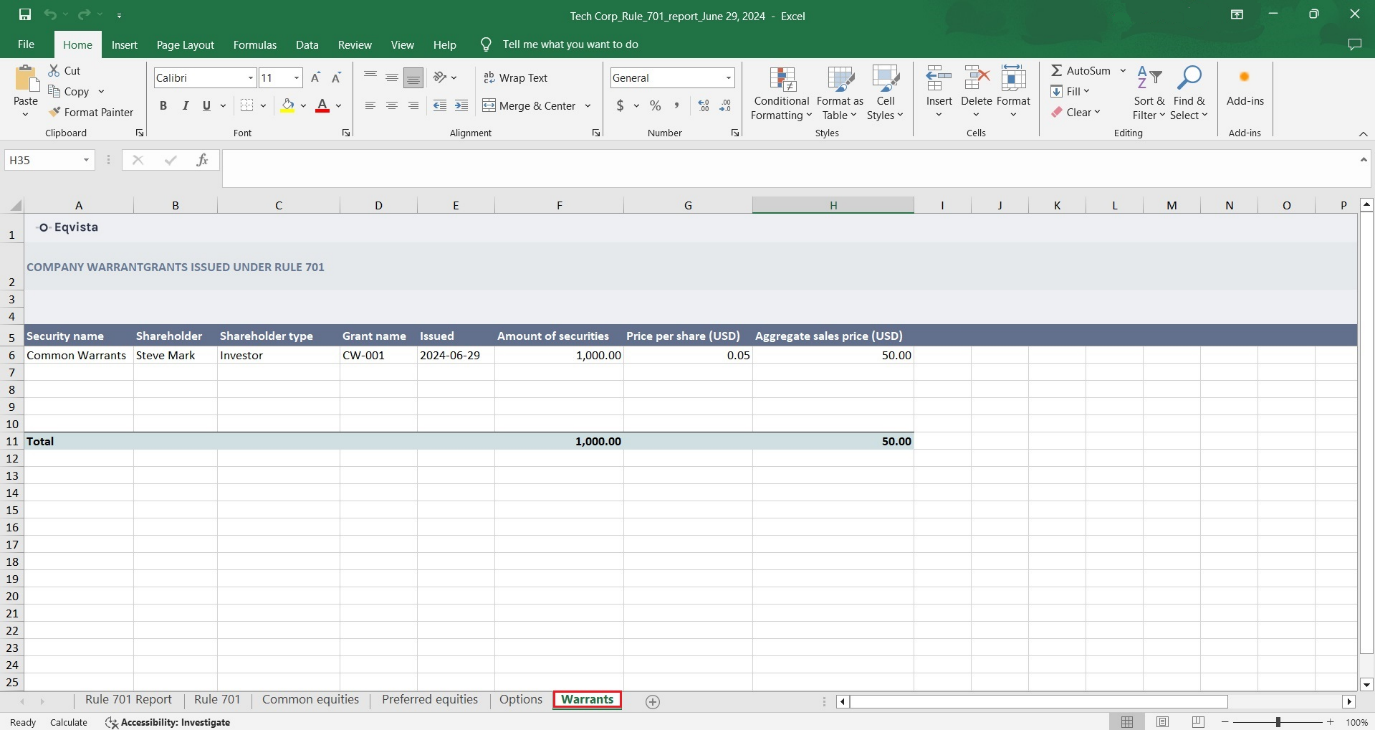Open the Clear dropdown in Editing group
The image size is (1375, 730).
[1075, 112]
